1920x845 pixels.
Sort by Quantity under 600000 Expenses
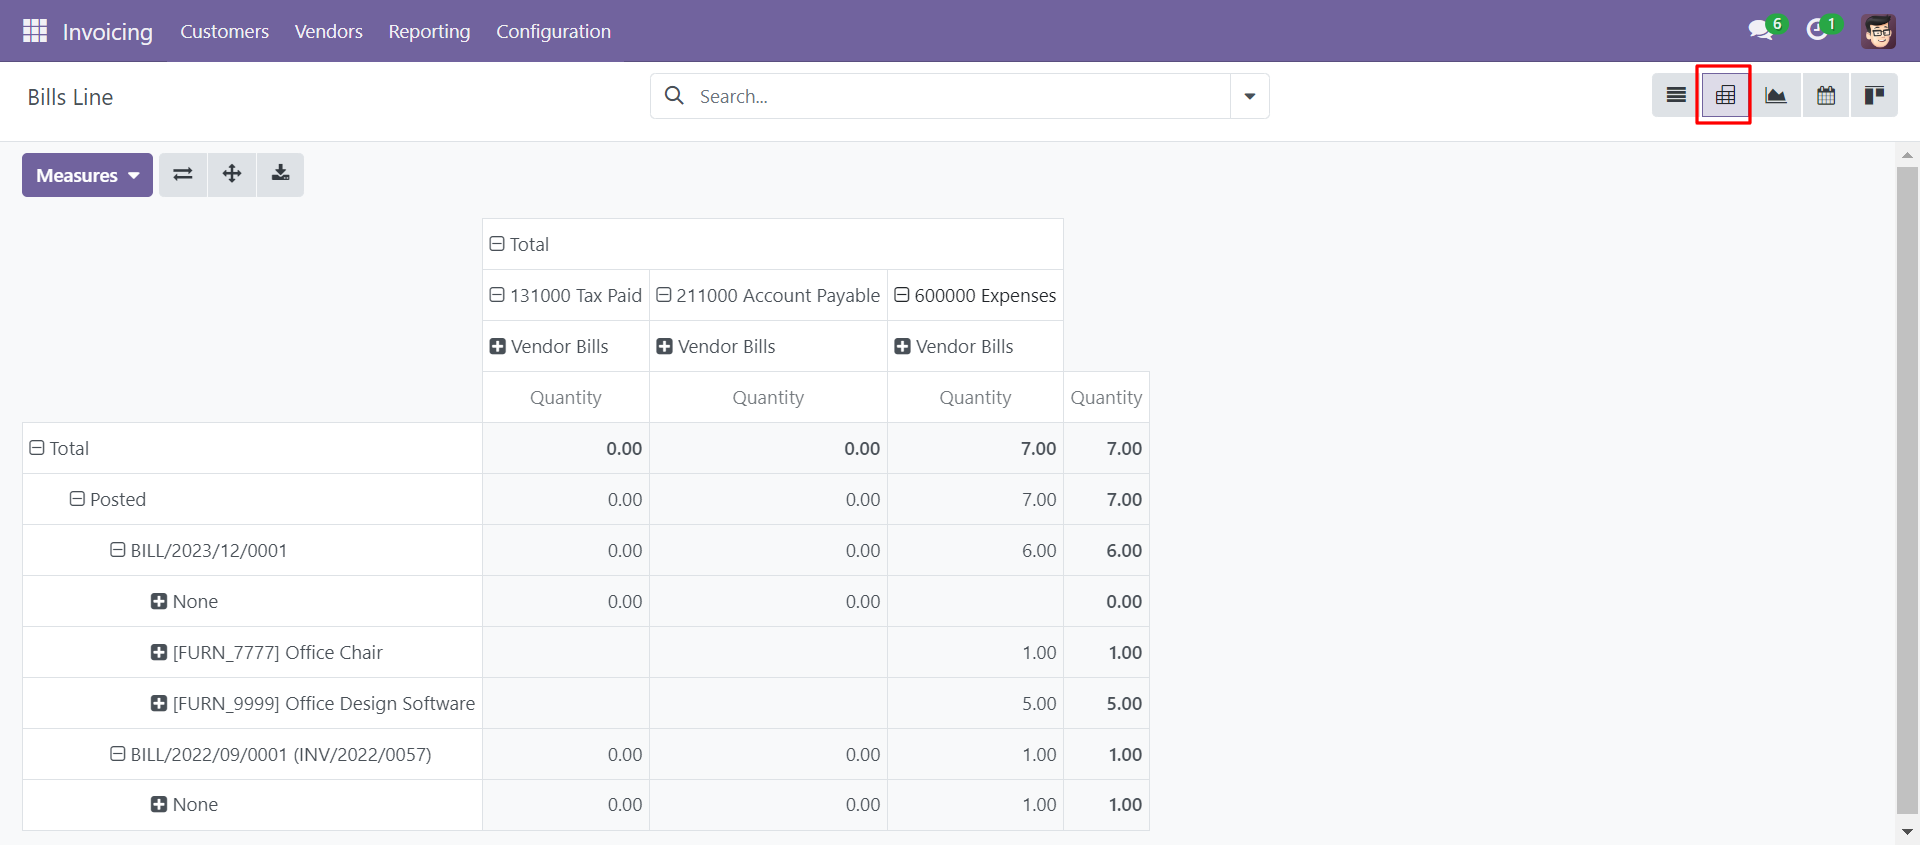975,397
